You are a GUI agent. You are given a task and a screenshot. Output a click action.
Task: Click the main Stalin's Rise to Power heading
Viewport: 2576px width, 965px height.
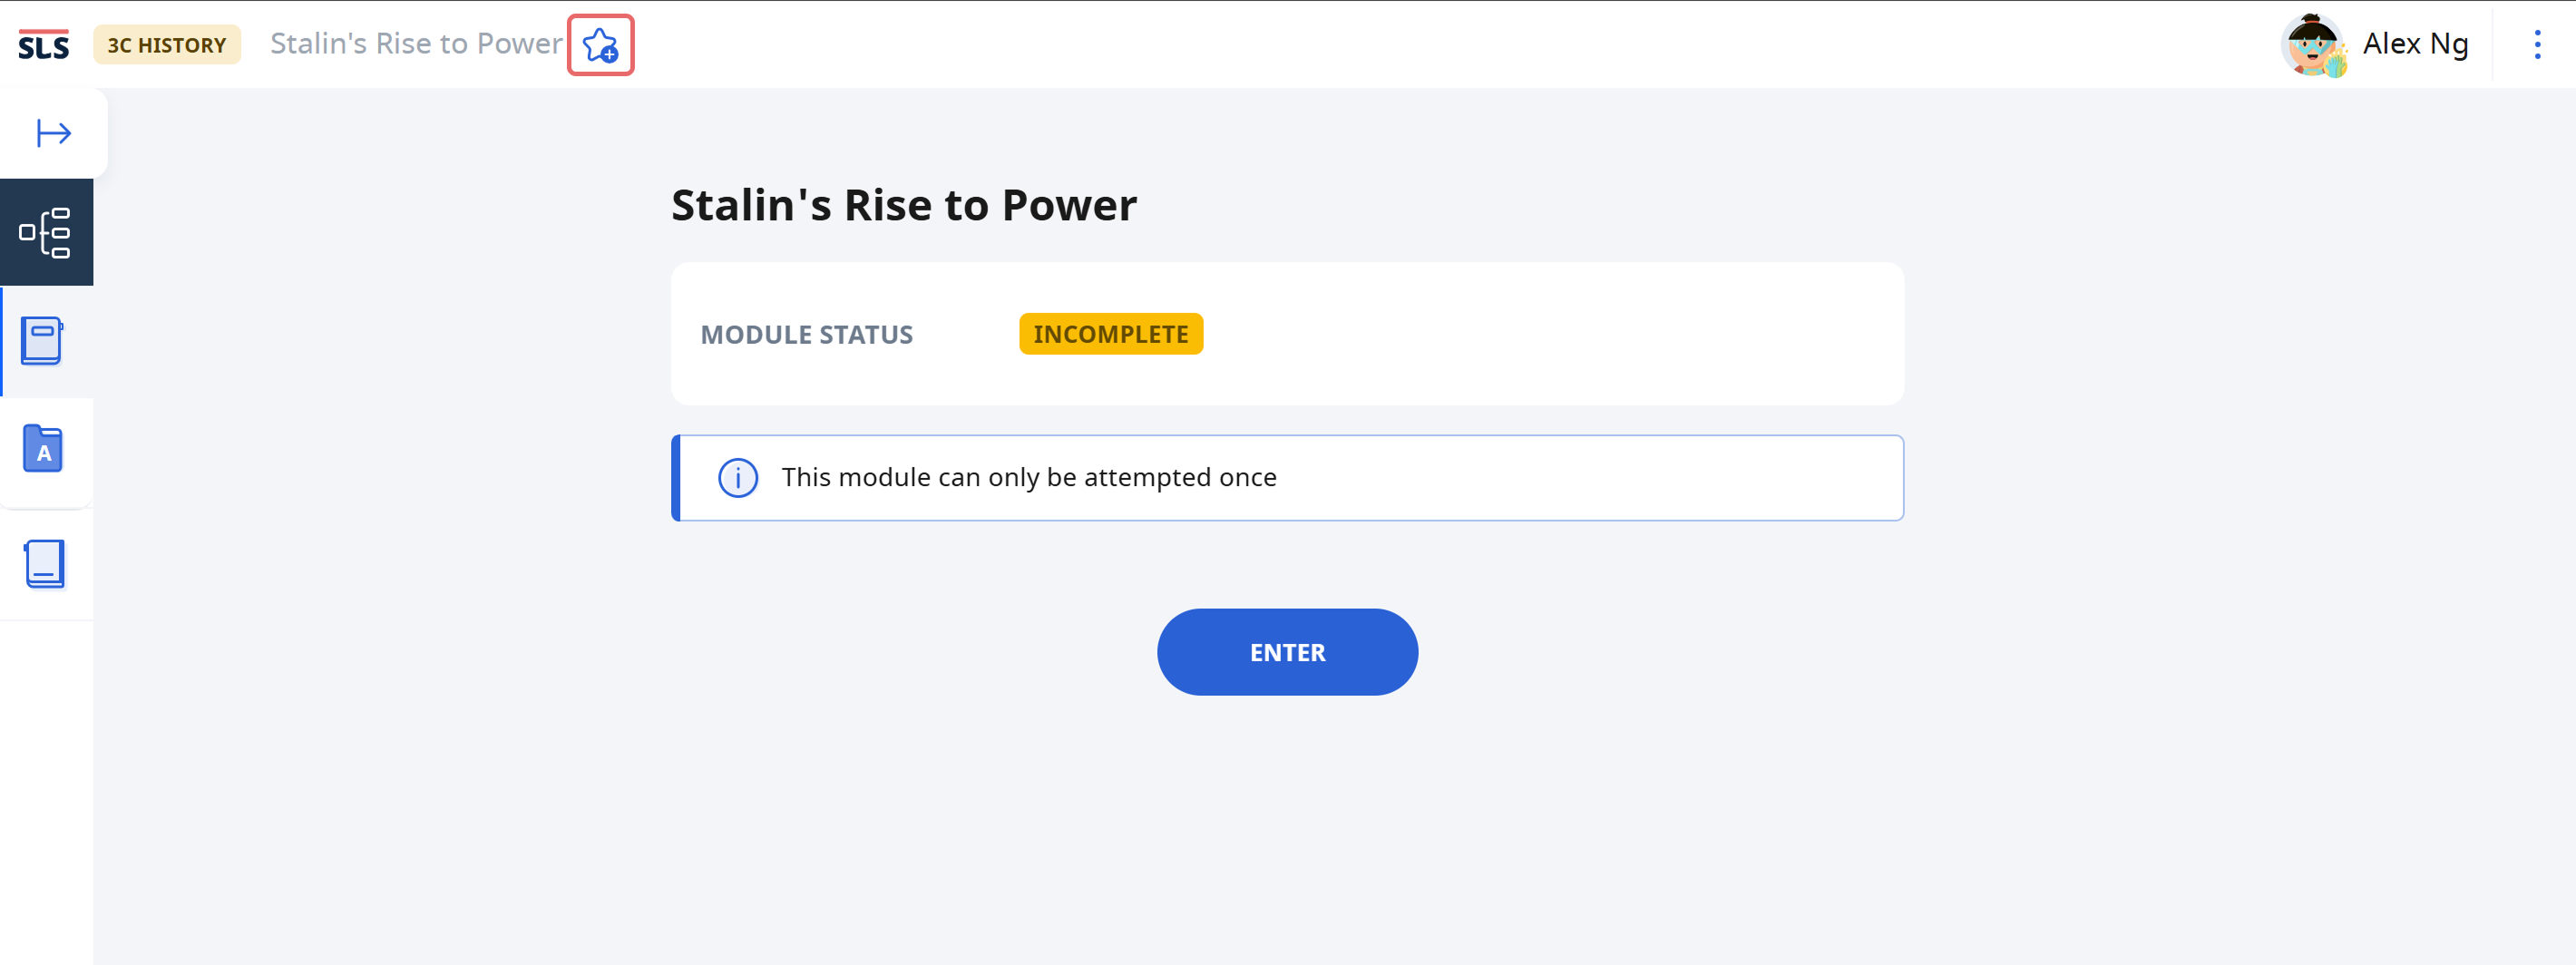coord(904,205)
